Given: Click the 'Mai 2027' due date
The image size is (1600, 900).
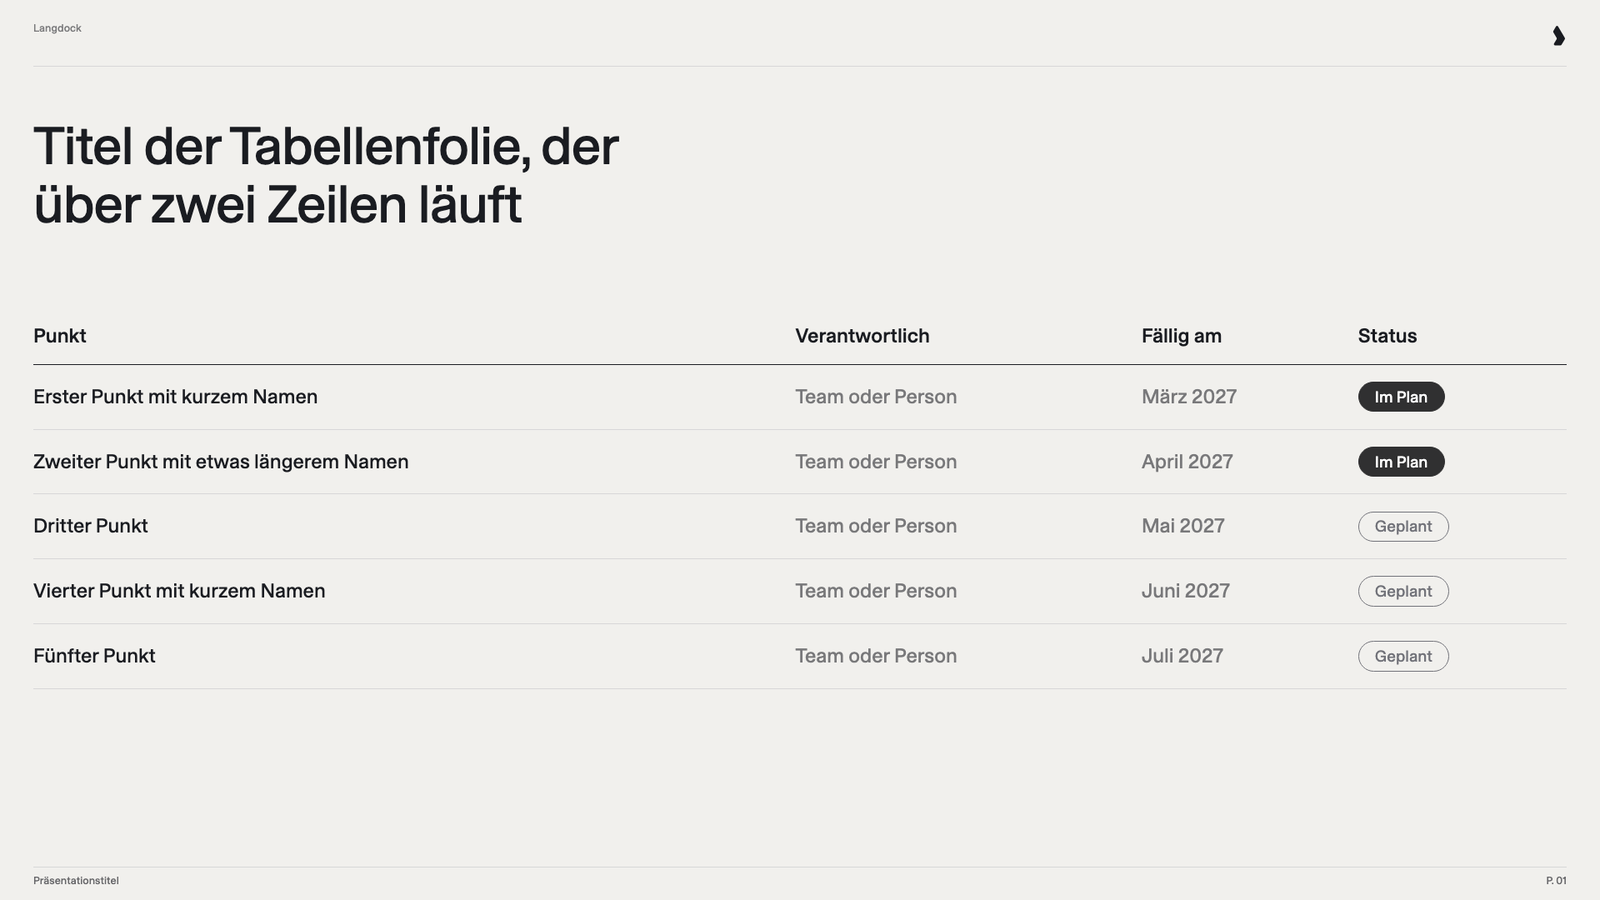Looking at the screenshot, I should click(x=1183, y=526).
